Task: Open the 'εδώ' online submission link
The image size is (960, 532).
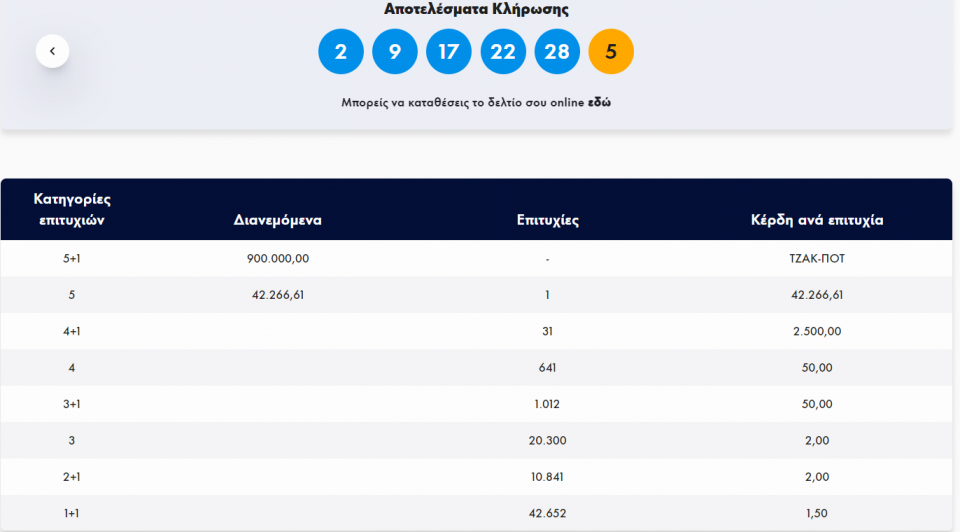Action: (599, 103)
